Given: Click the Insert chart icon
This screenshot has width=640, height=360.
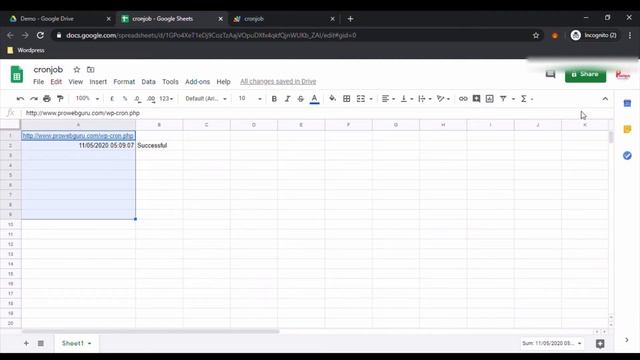Looking at the screenshot, I should pyautogui.click(x=489, y=99).
